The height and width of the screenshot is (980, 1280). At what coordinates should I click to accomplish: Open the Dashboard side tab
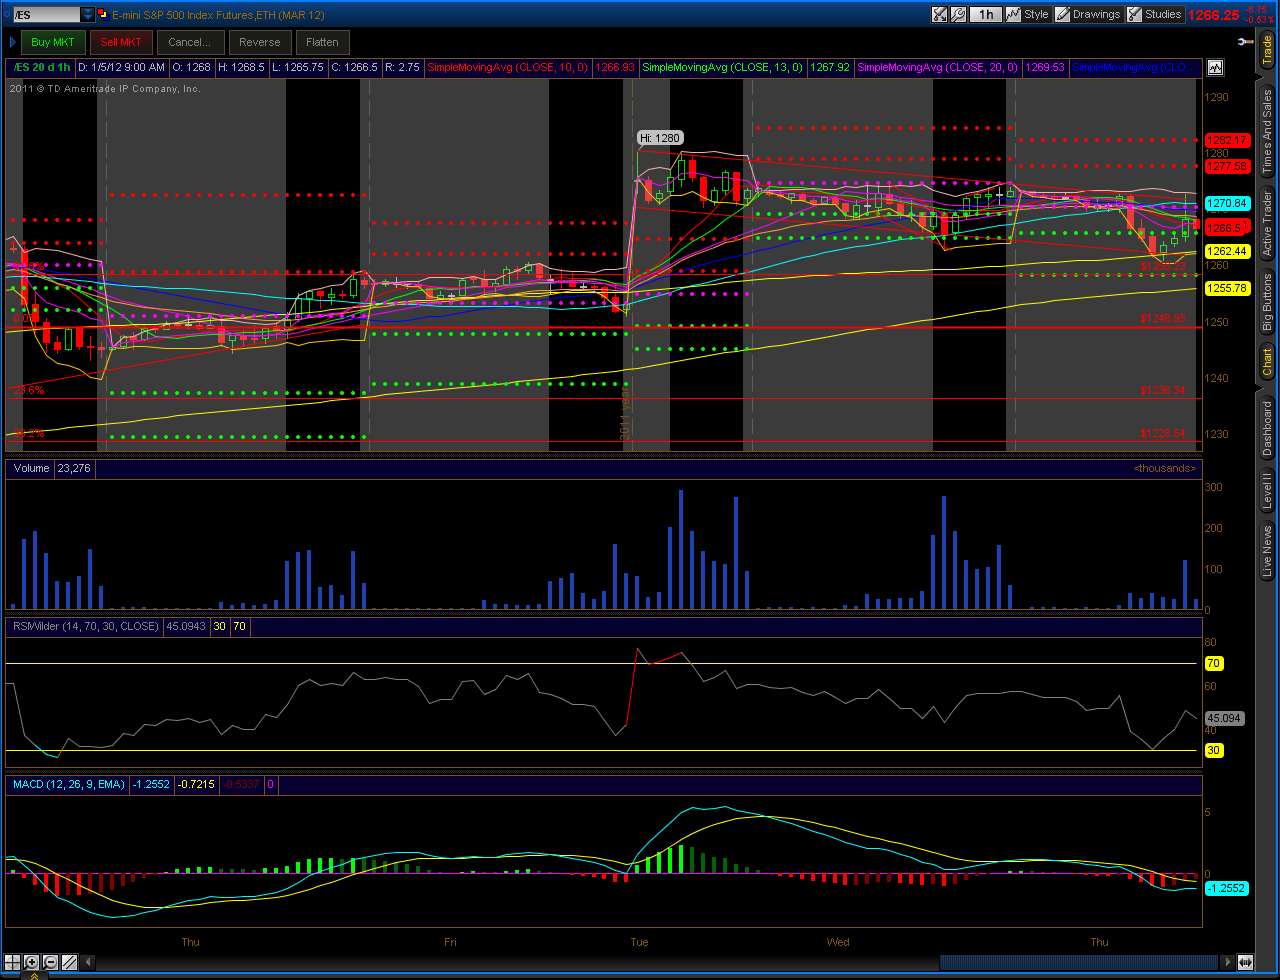[1267, 428]
